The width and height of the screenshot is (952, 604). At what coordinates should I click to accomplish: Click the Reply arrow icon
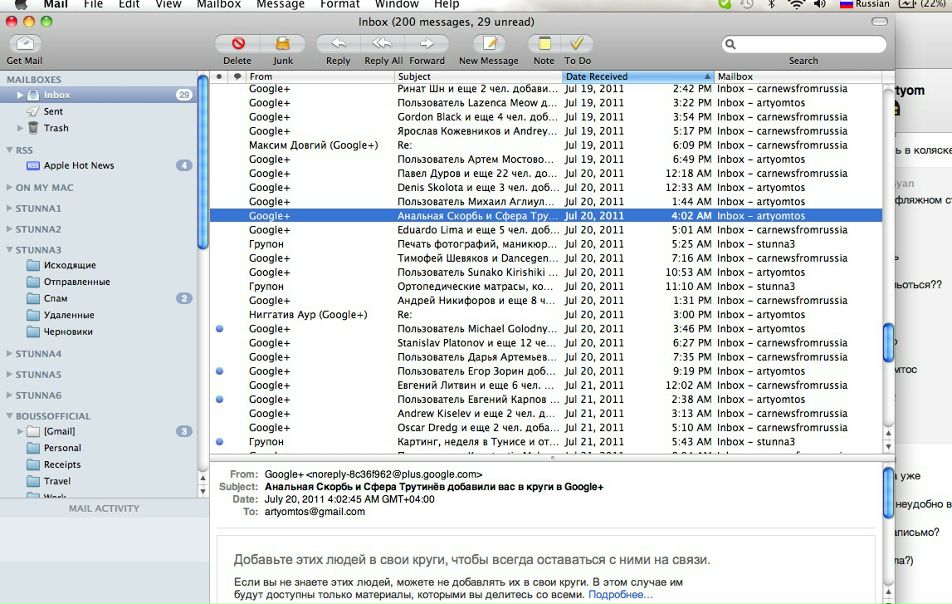coord(338,44)
